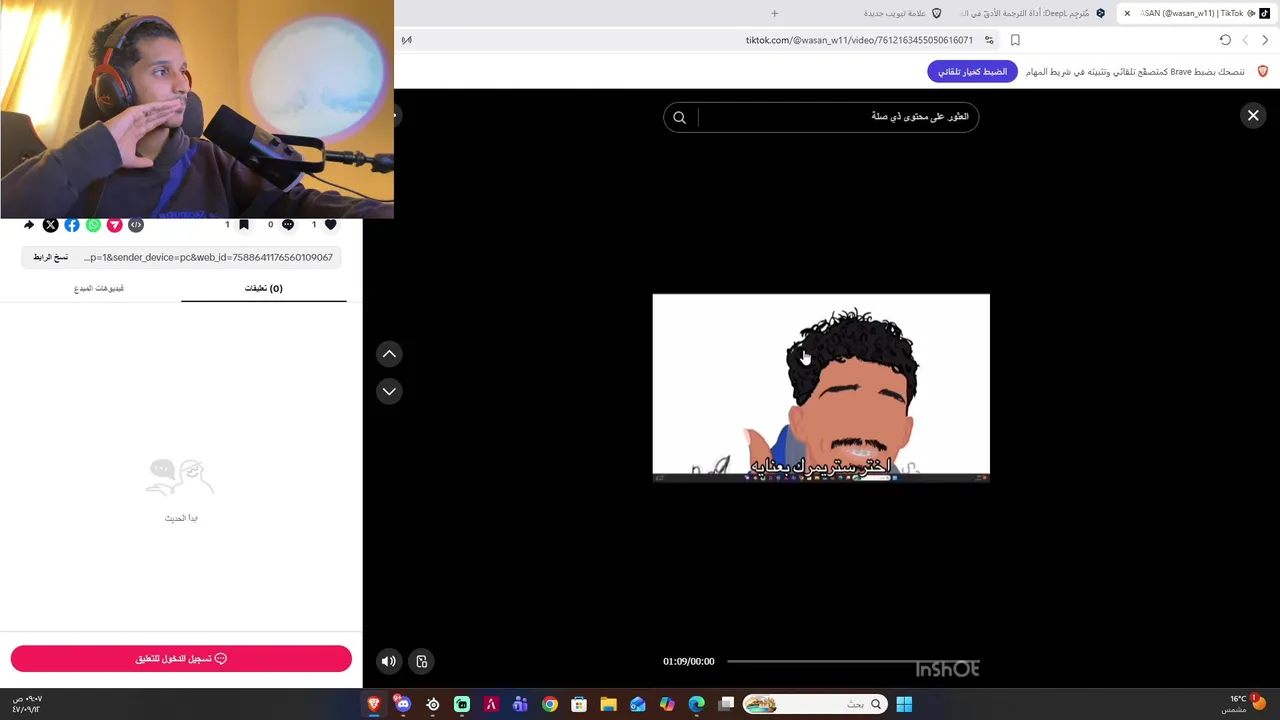Open comments via the speech bubble icon
This screenshot has width=1280, height=720.
click(x=288, y=225)
